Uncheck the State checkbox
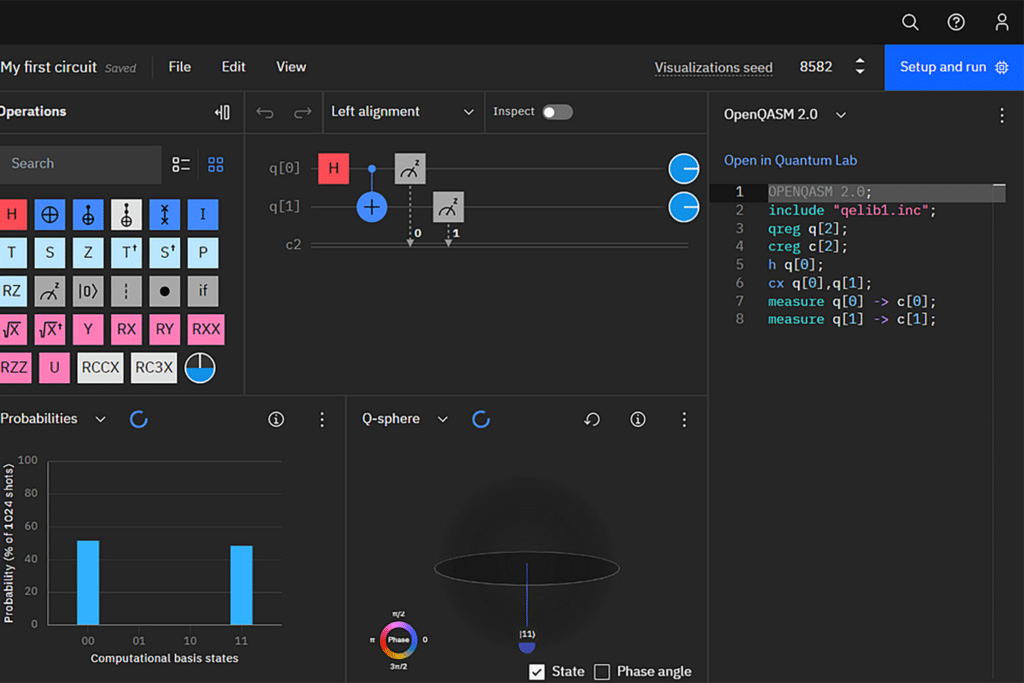This screenshot has width=1024, height=683. pyautogui.click(x=537, y=672)
